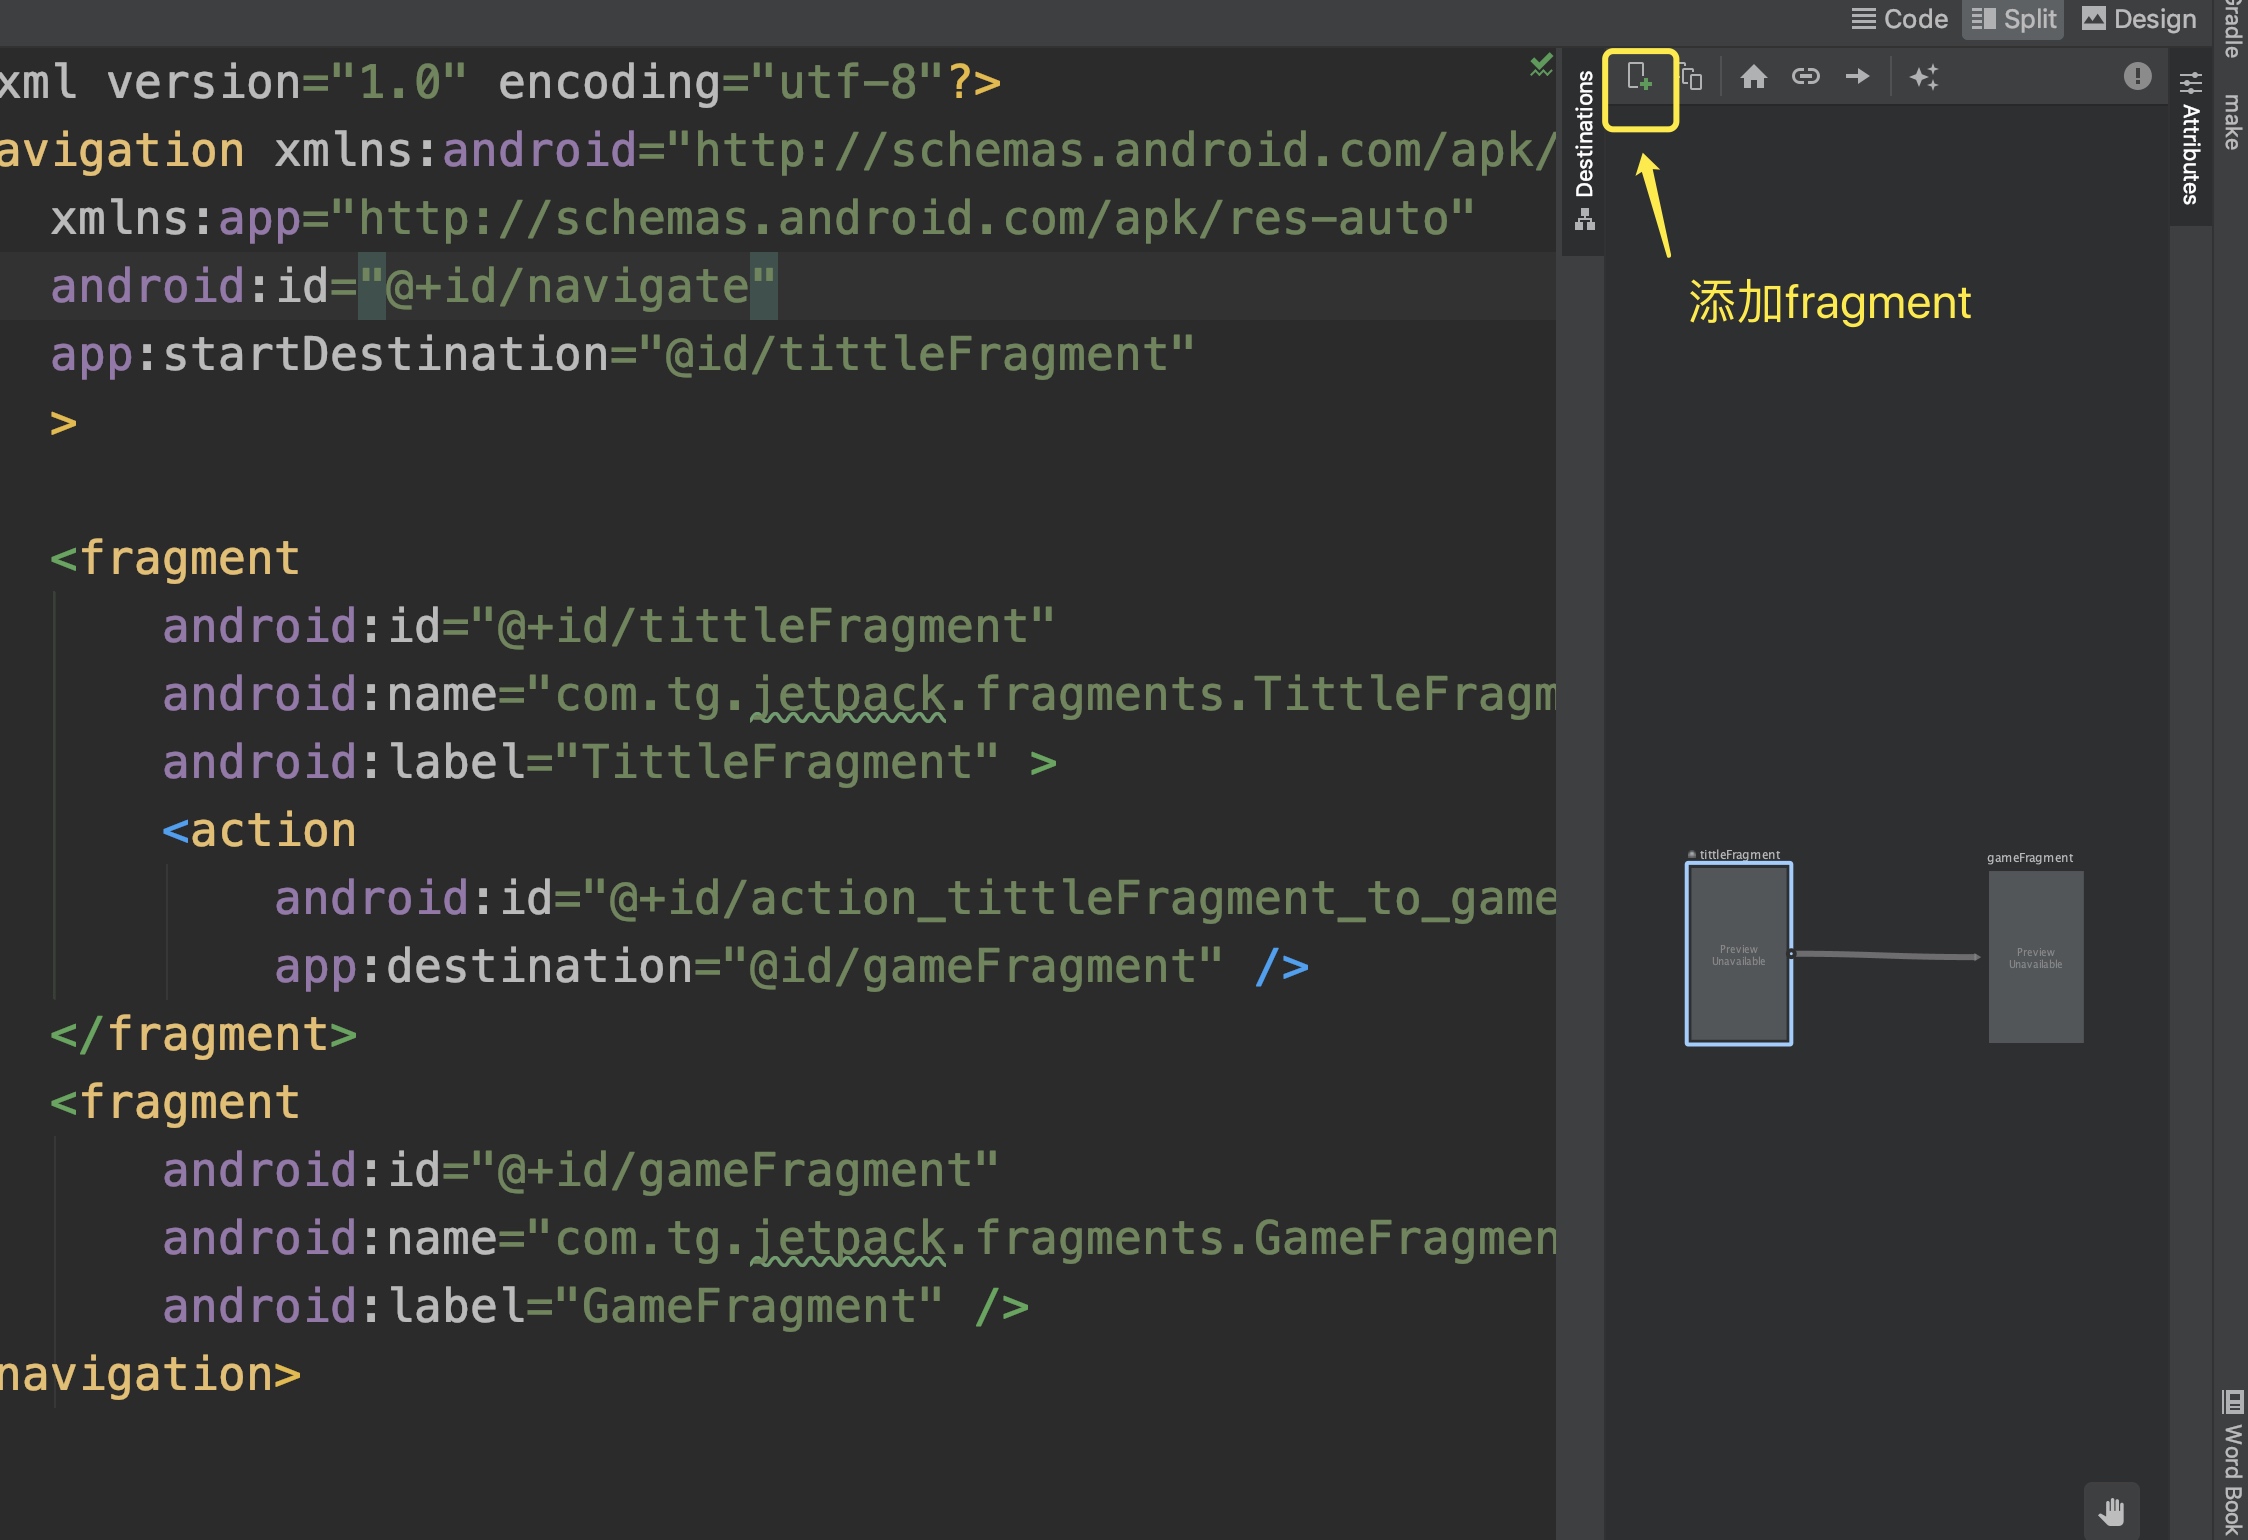
Task: Open the Attributes side panel
Action: (2190, 140)
